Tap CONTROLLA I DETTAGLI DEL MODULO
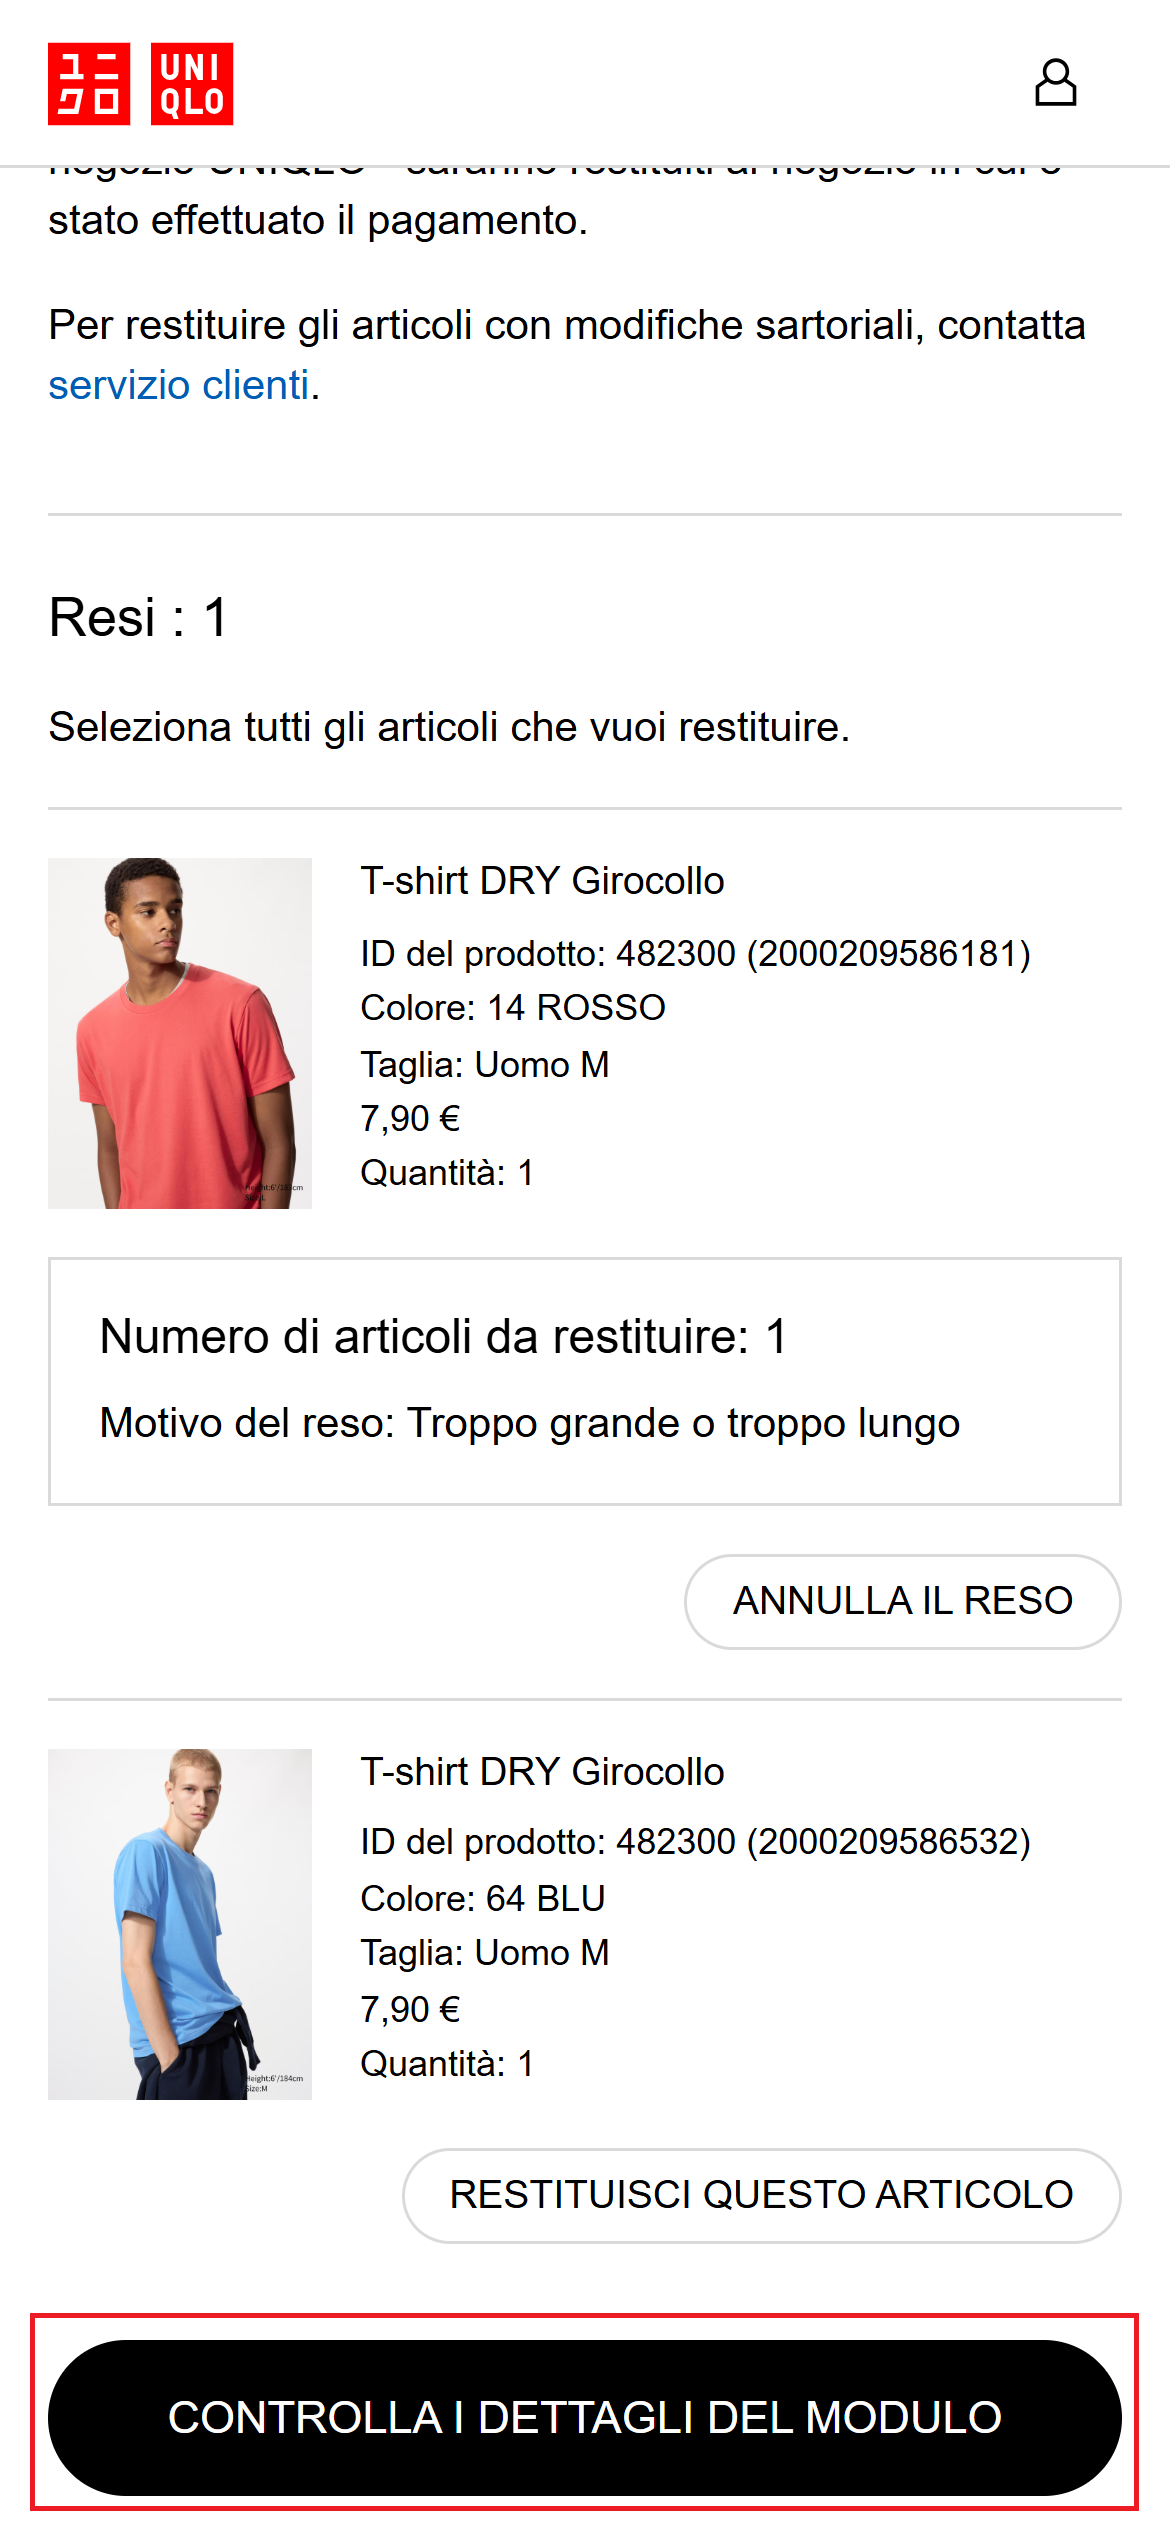 [x=585, y=2417]
